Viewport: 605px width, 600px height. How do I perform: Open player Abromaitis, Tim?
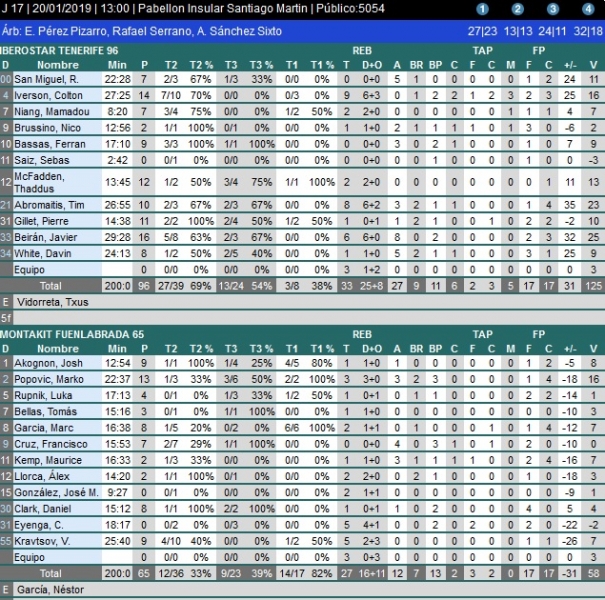tap(49, 205)
